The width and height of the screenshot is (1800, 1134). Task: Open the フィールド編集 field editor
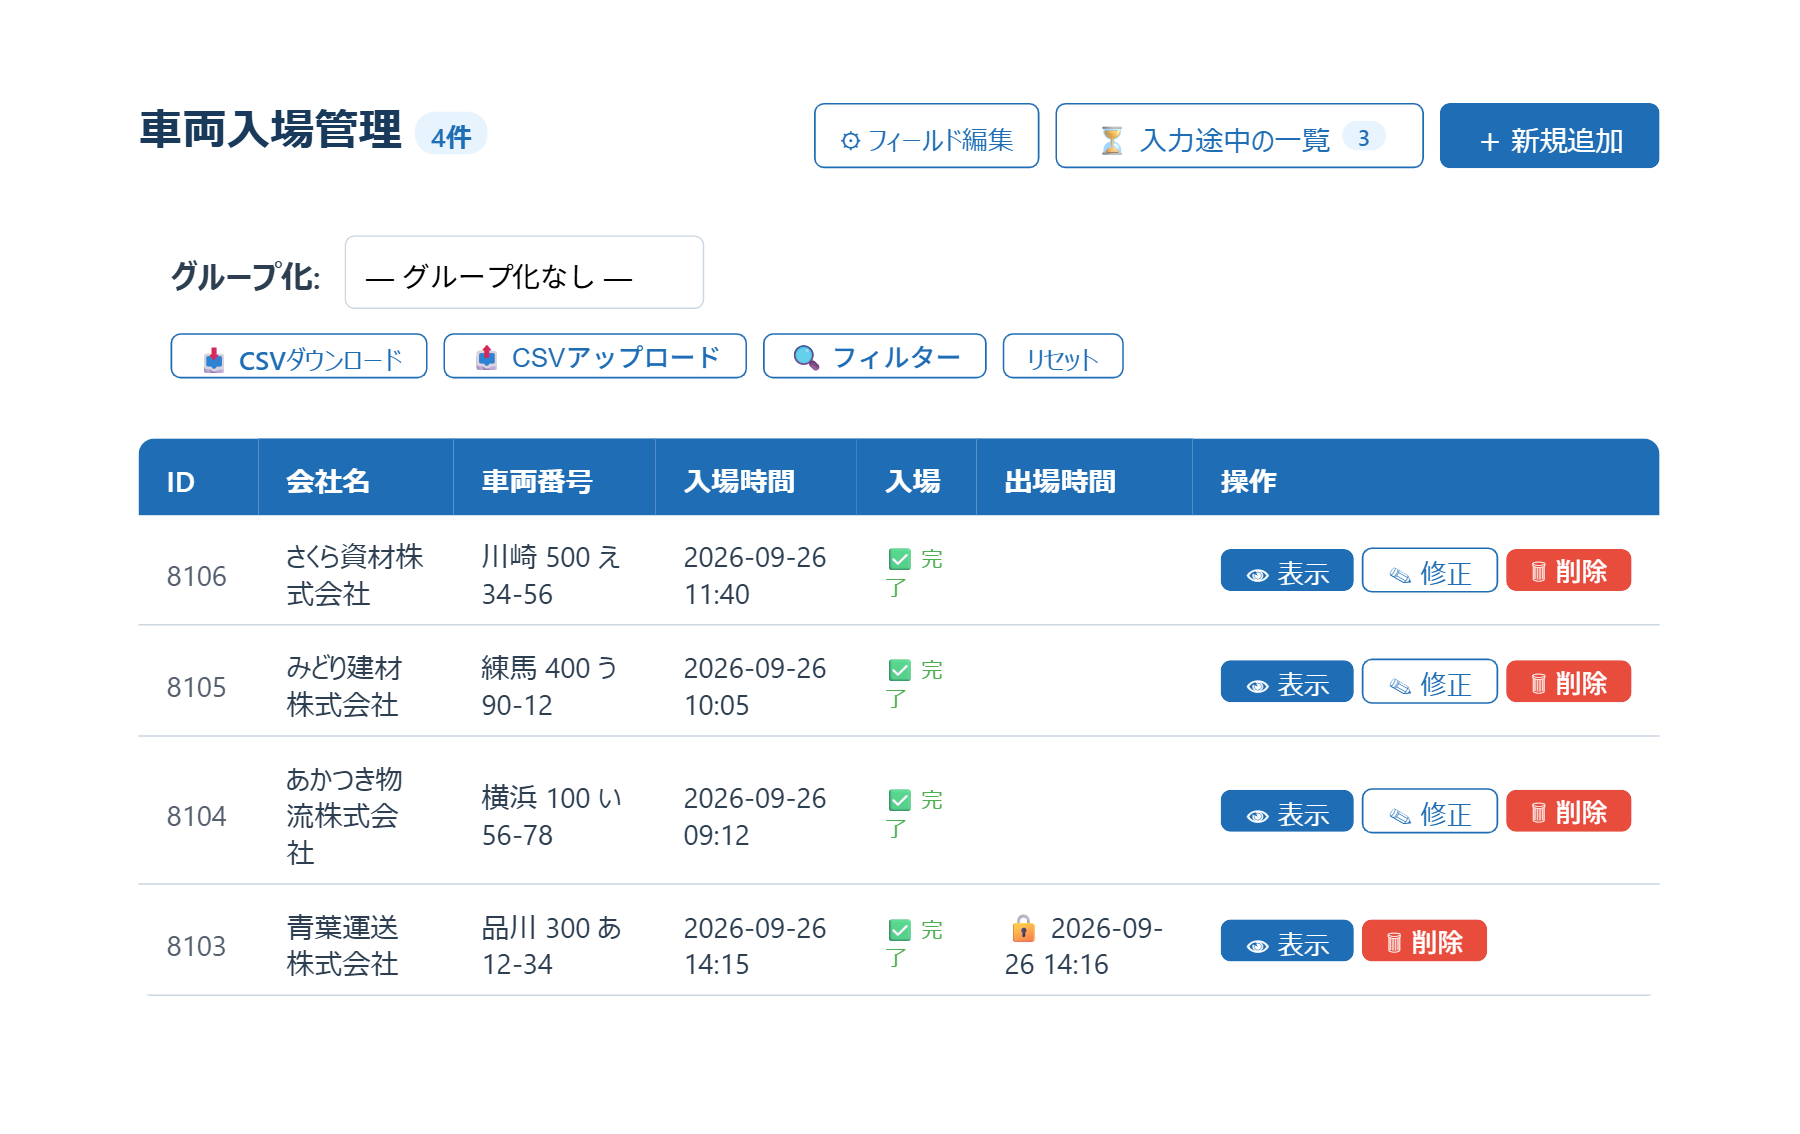[926, 136]
